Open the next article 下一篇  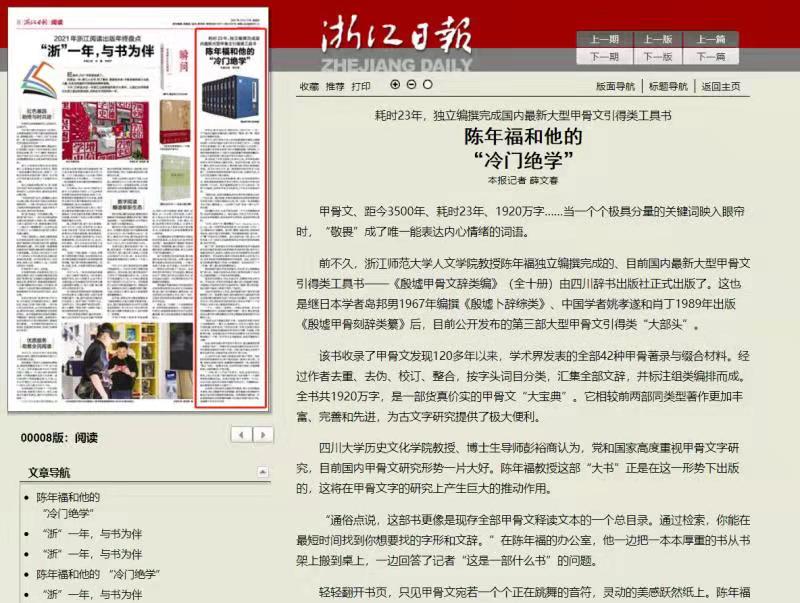tap(711, 56)
